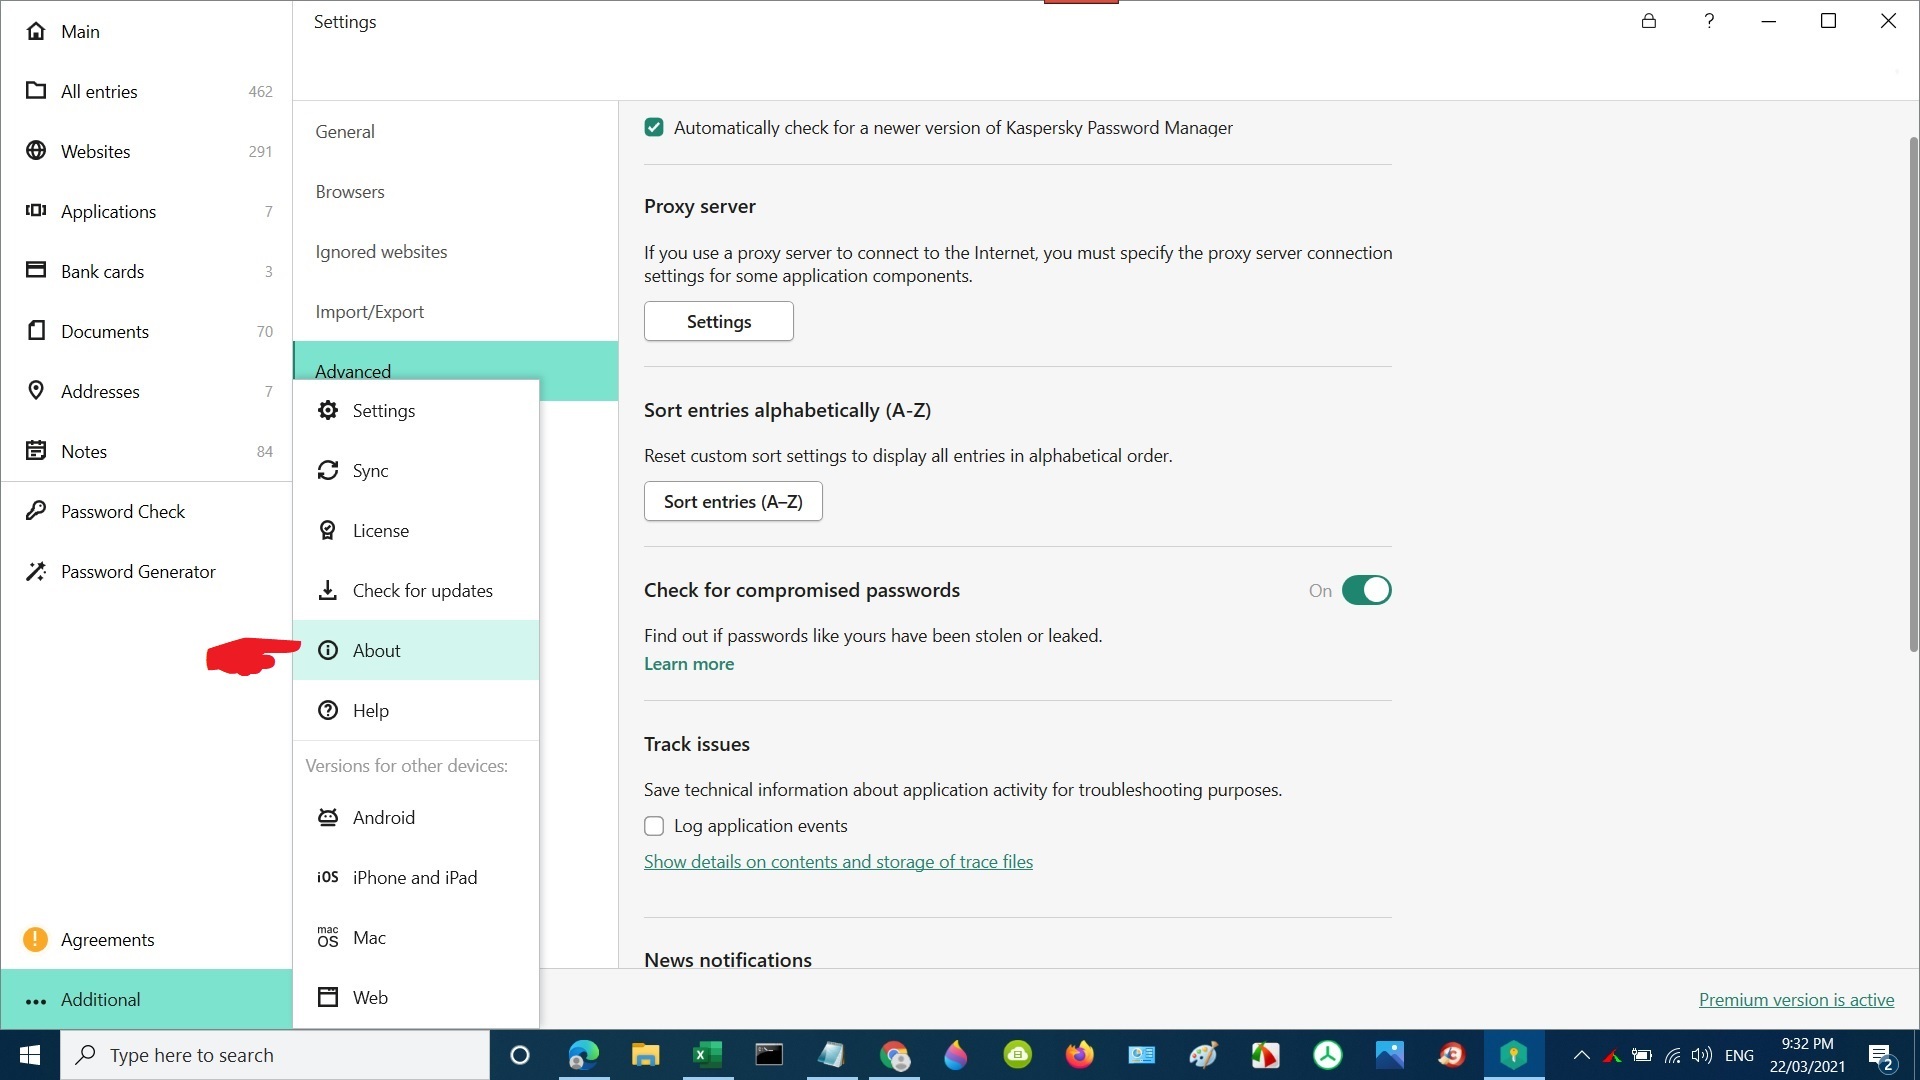Open Kaspersky Password Manager taskbar icon

point(1513,1055)
